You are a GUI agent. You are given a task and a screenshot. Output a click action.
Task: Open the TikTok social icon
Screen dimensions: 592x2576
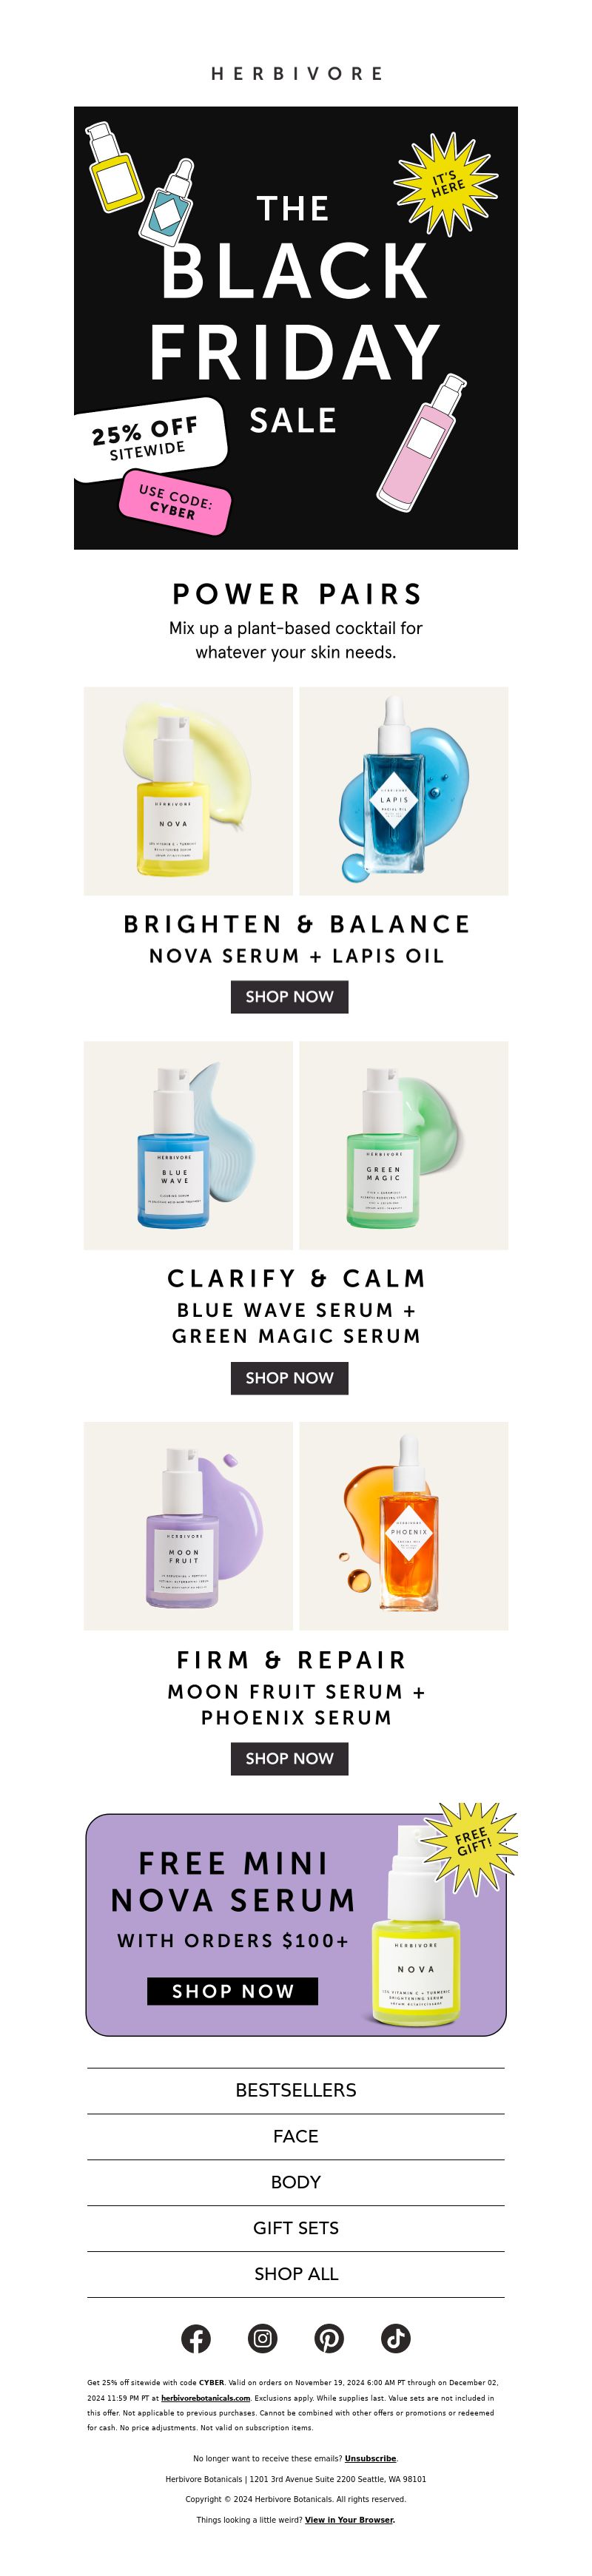click(396, 2338)
